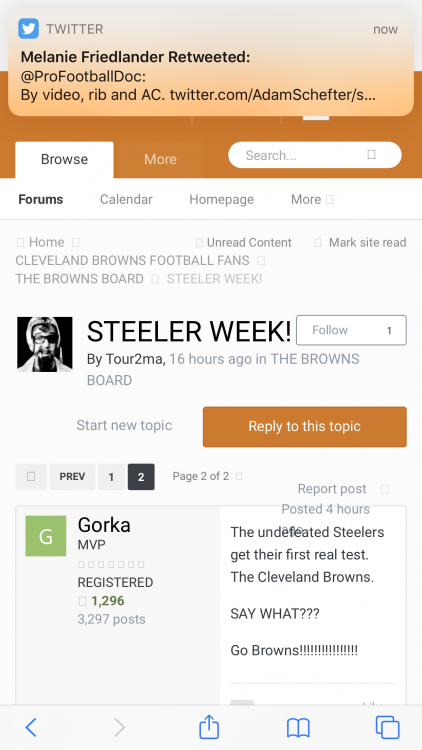The height and width of the screenshot is (750, 422).
Task: Open the Page 2 of 2 jump dropdown
Action: click(x=208, y=476)
